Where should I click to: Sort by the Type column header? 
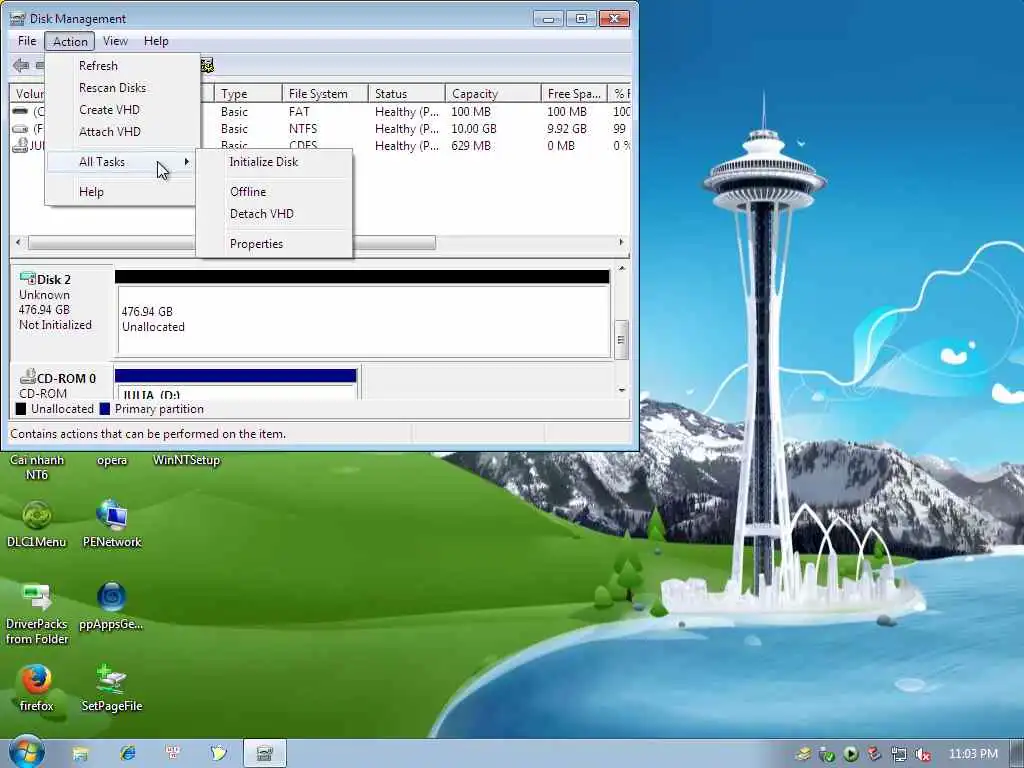click(248, 93)
